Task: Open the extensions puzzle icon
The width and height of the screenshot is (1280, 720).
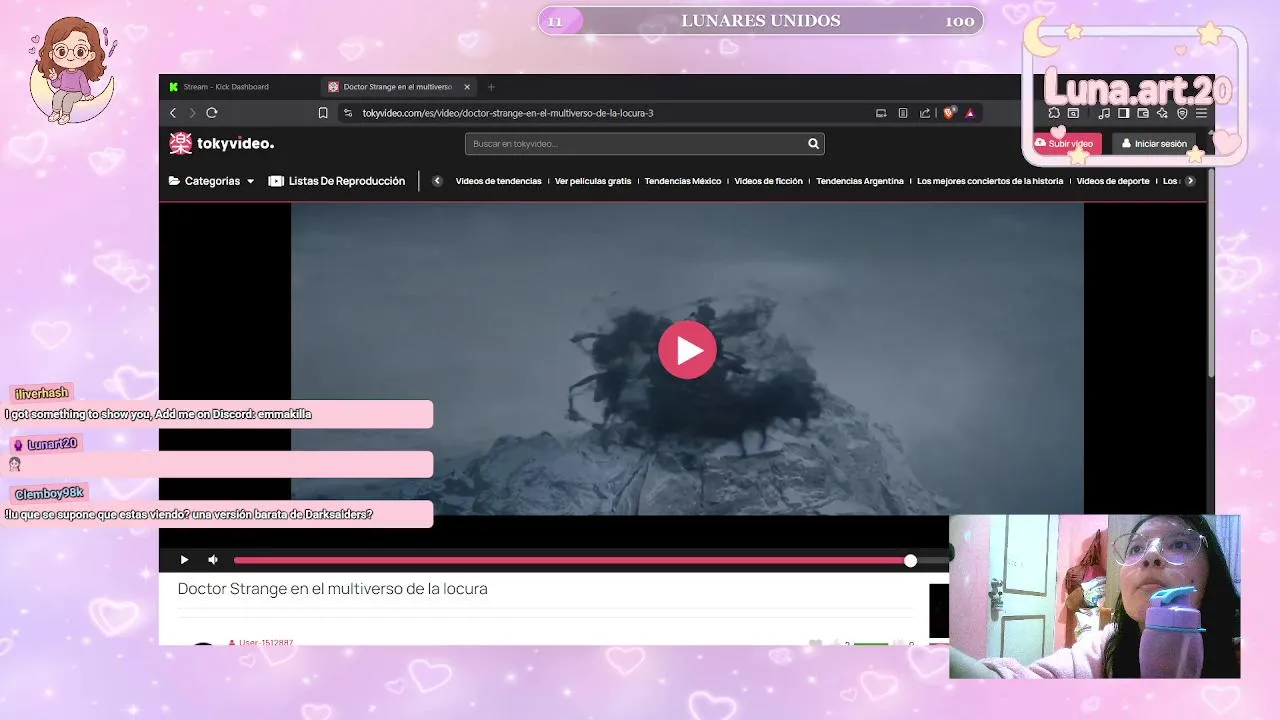Action: click(1054, 113)
